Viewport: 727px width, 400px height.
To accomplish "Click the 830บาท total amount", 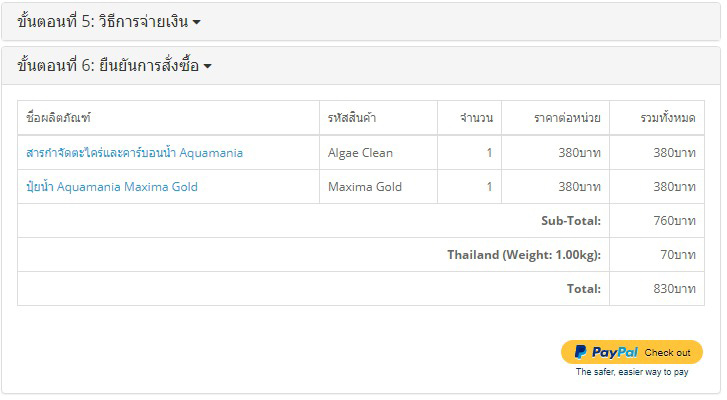I will 675,288.
